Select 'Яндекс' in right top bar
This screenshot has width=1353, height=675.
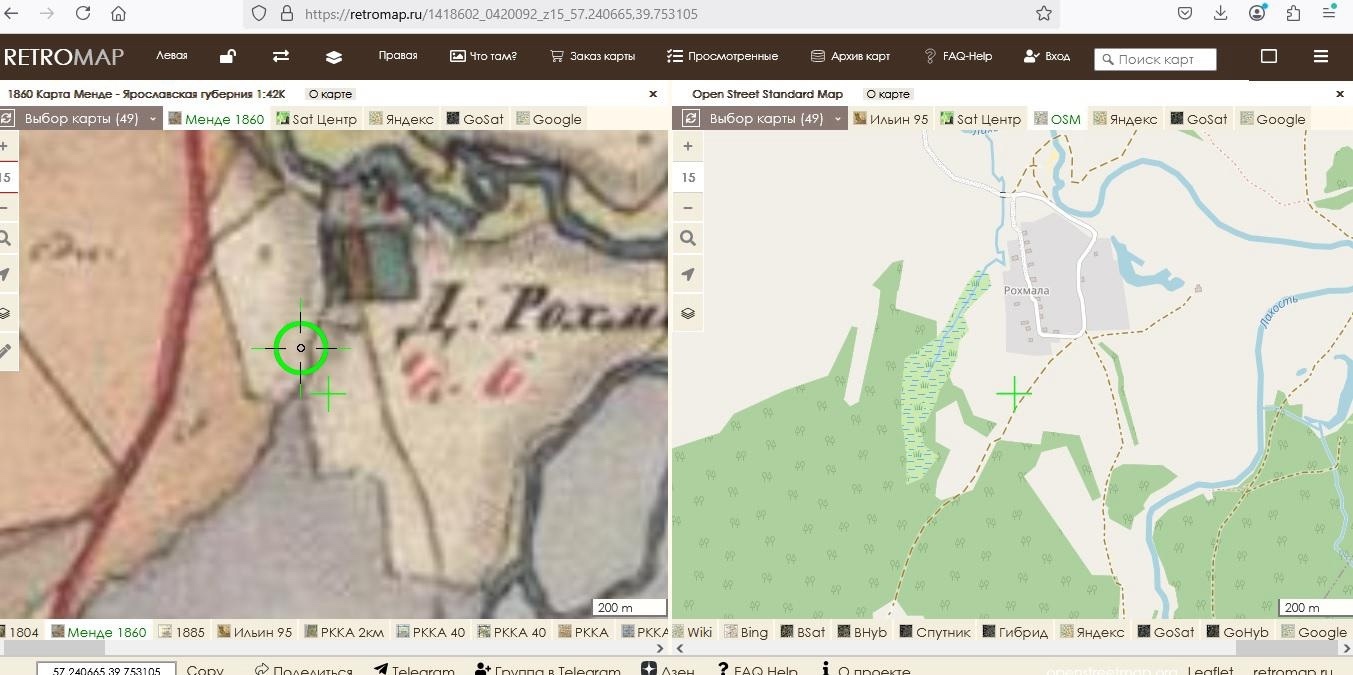point(1125,119)
